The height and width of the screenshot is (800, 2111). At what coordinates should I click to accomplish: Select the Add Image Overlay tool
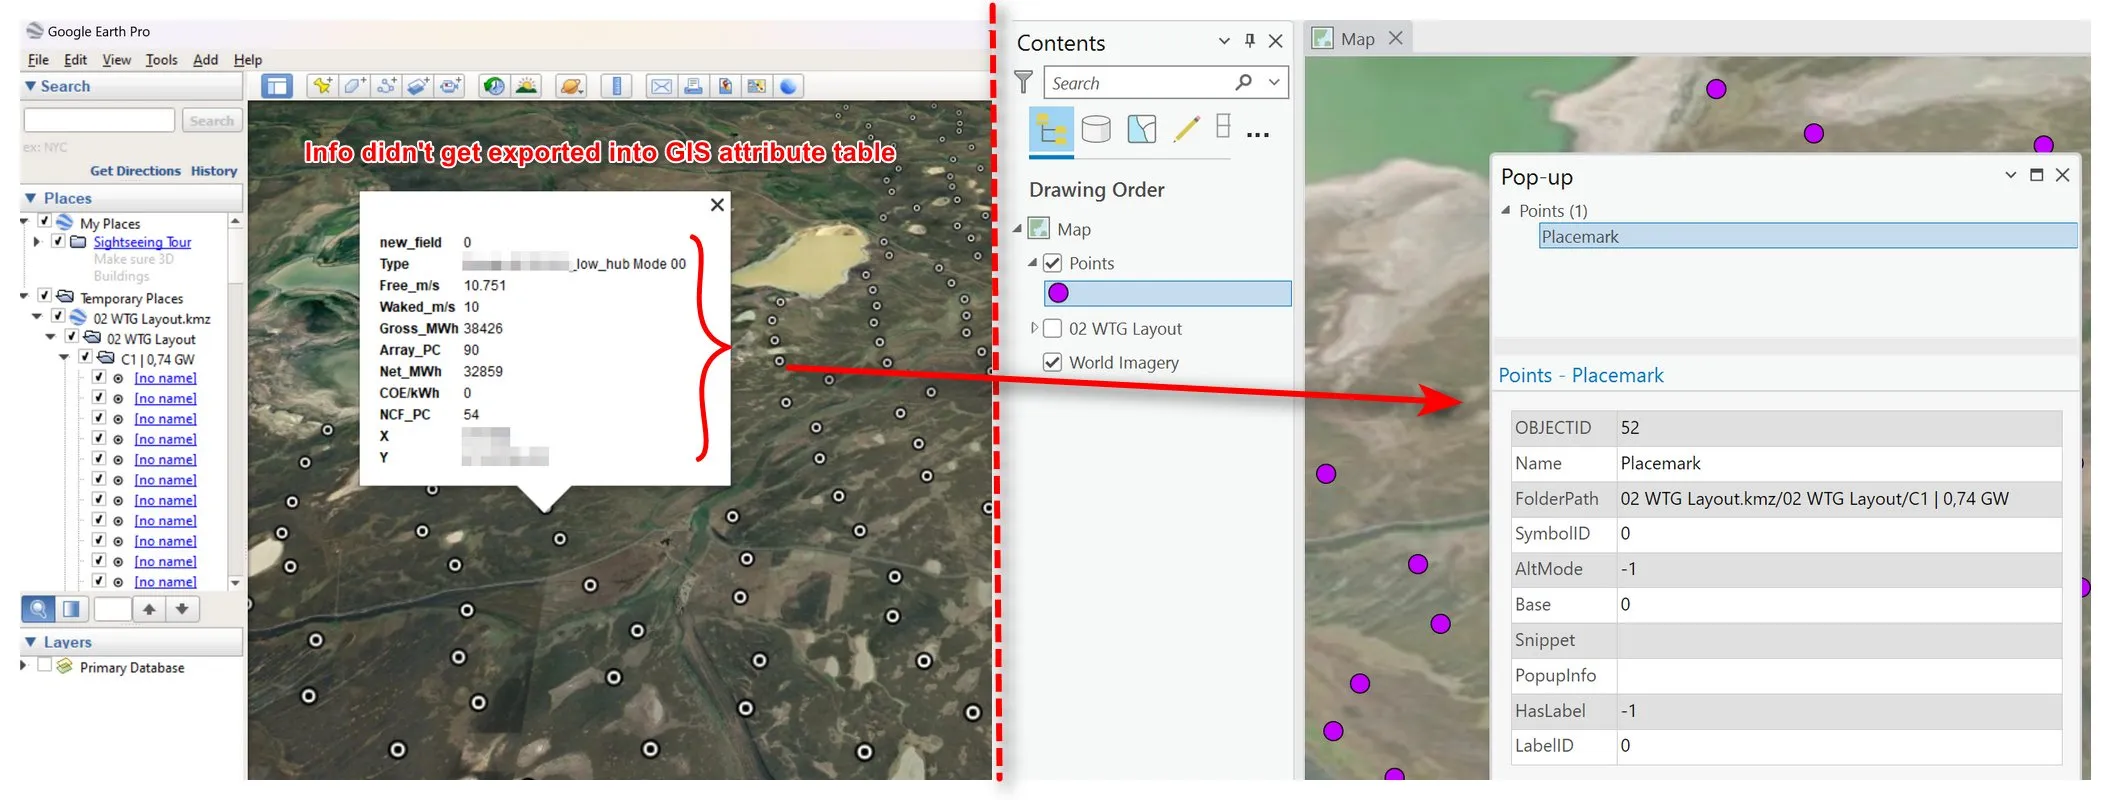[418, 86]
